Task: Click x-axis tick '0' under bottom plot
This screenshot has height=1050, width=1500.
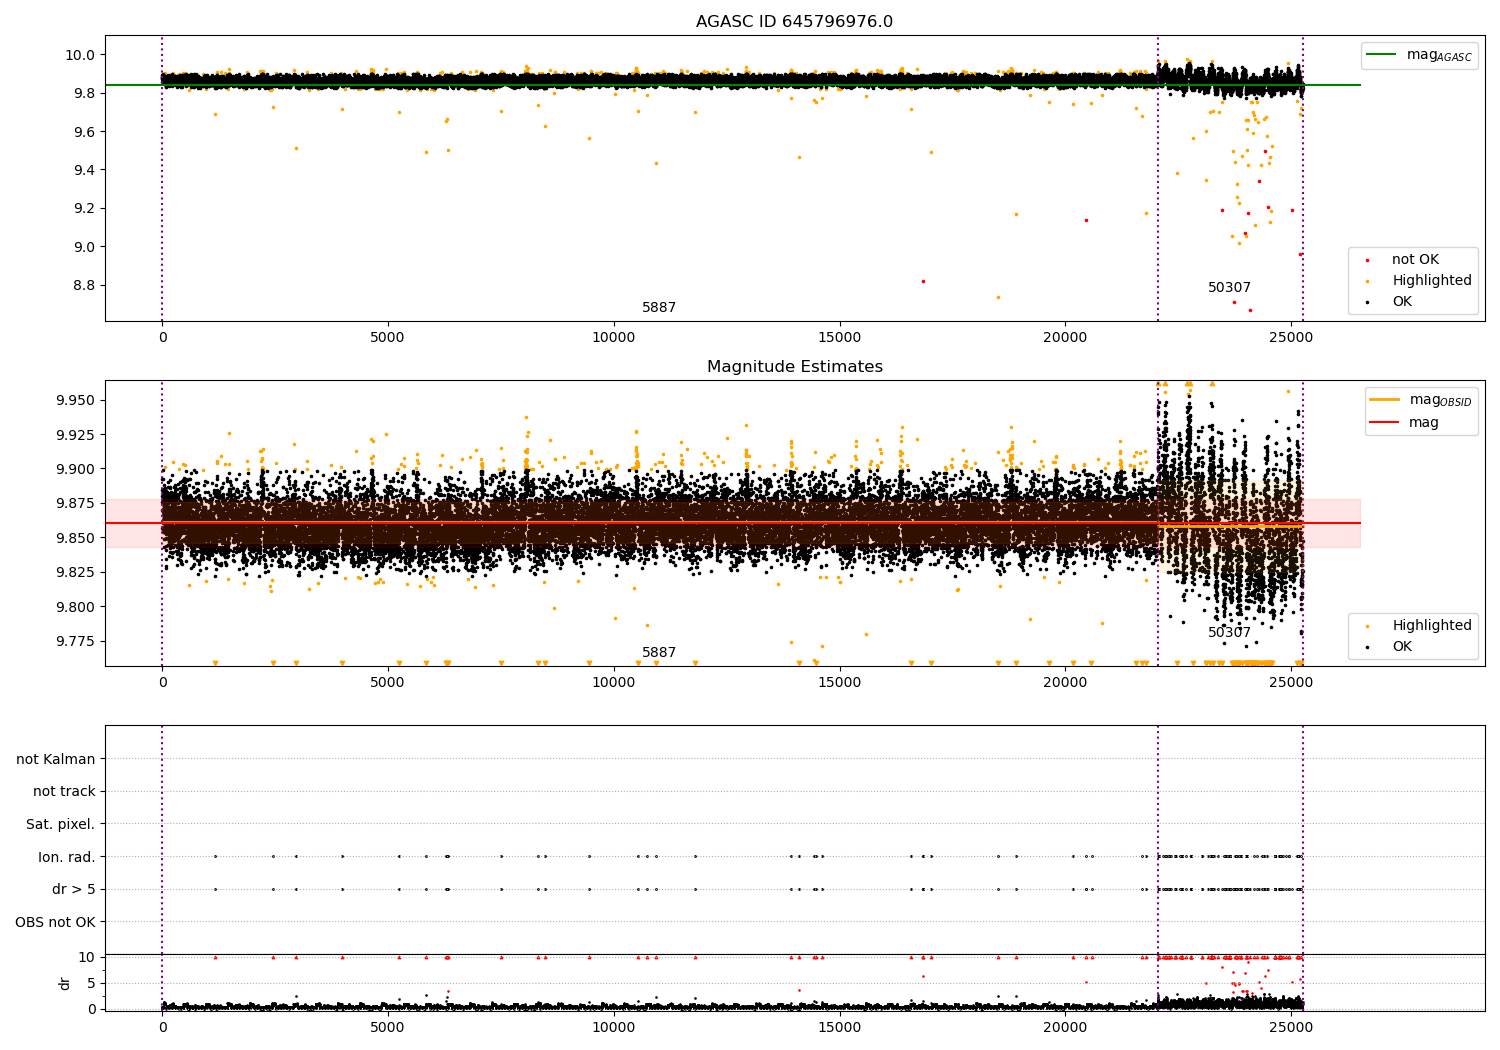Action: pos(162,1028)
